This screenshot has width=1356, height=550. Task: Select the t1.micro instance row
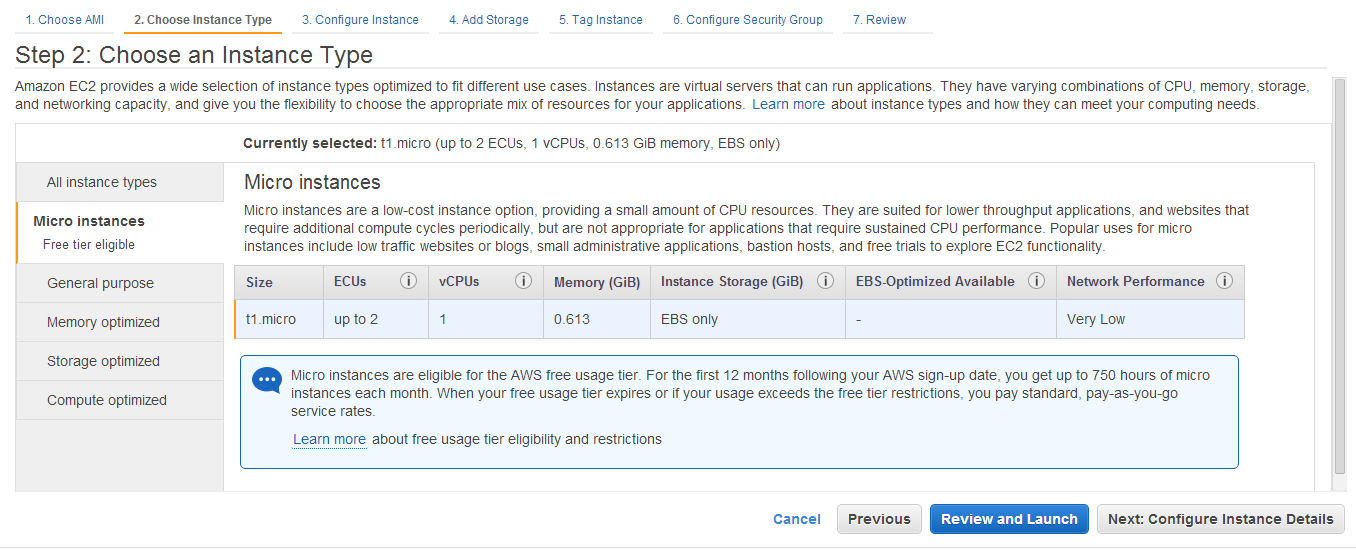pyautogui.click(x=739, y=320)
